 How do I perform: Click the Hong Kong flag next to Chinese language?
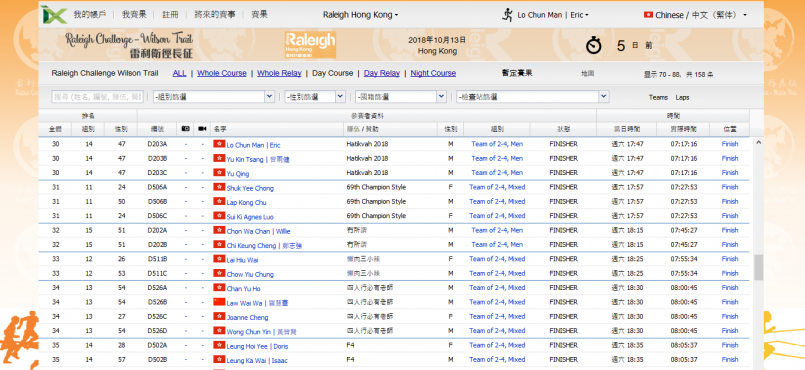[648, 15]
